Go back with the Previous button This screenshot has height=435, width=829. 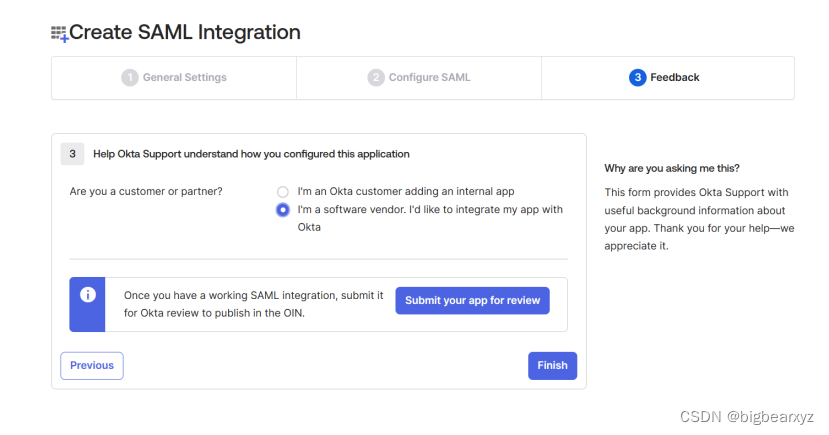pyautogui.click(x=92, y=366)
